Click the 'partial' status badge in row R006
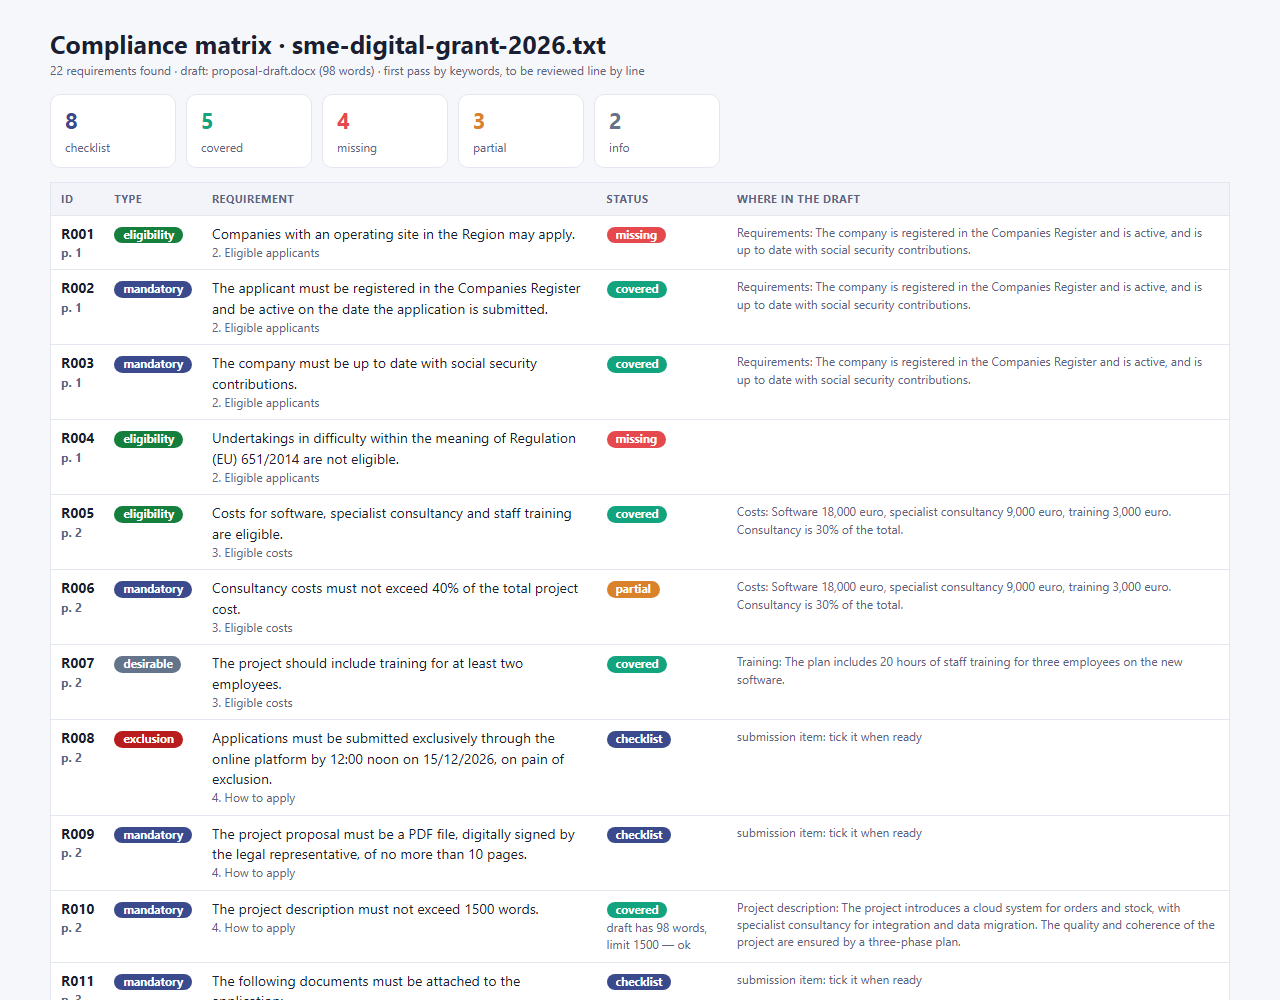1280x1000 pixels. (x=633, y=589)
